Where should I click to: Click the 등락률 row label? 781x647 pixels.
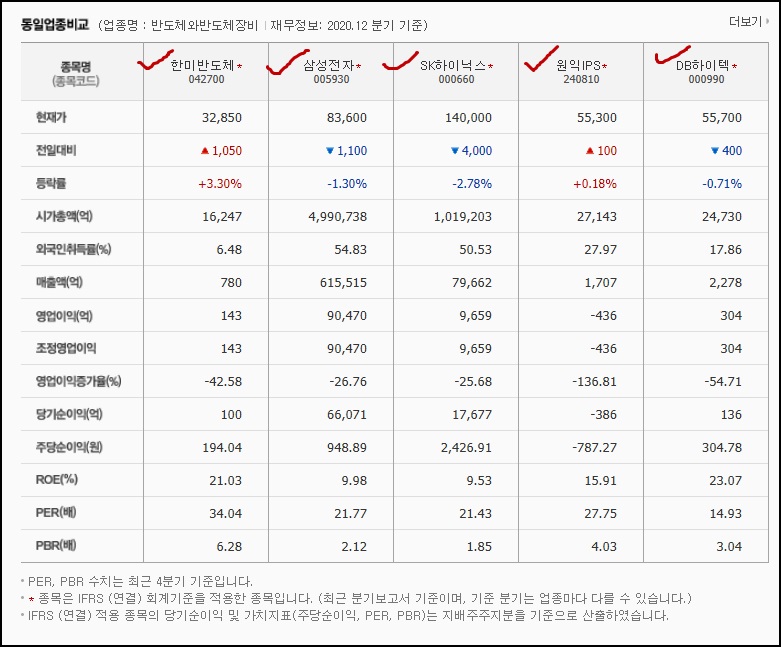(x=51, y=183)
